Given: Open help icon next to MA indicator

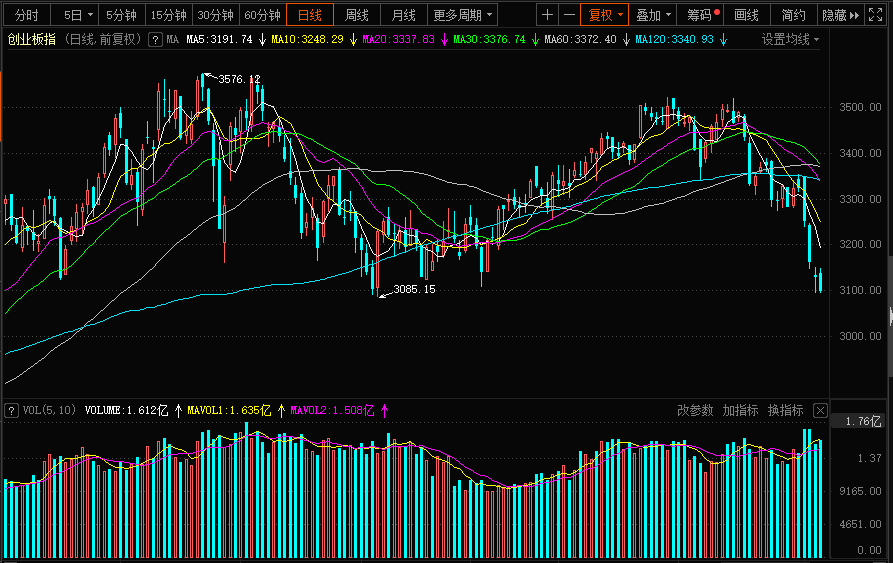Looking at the screenshot, I should tap(155, 39).
